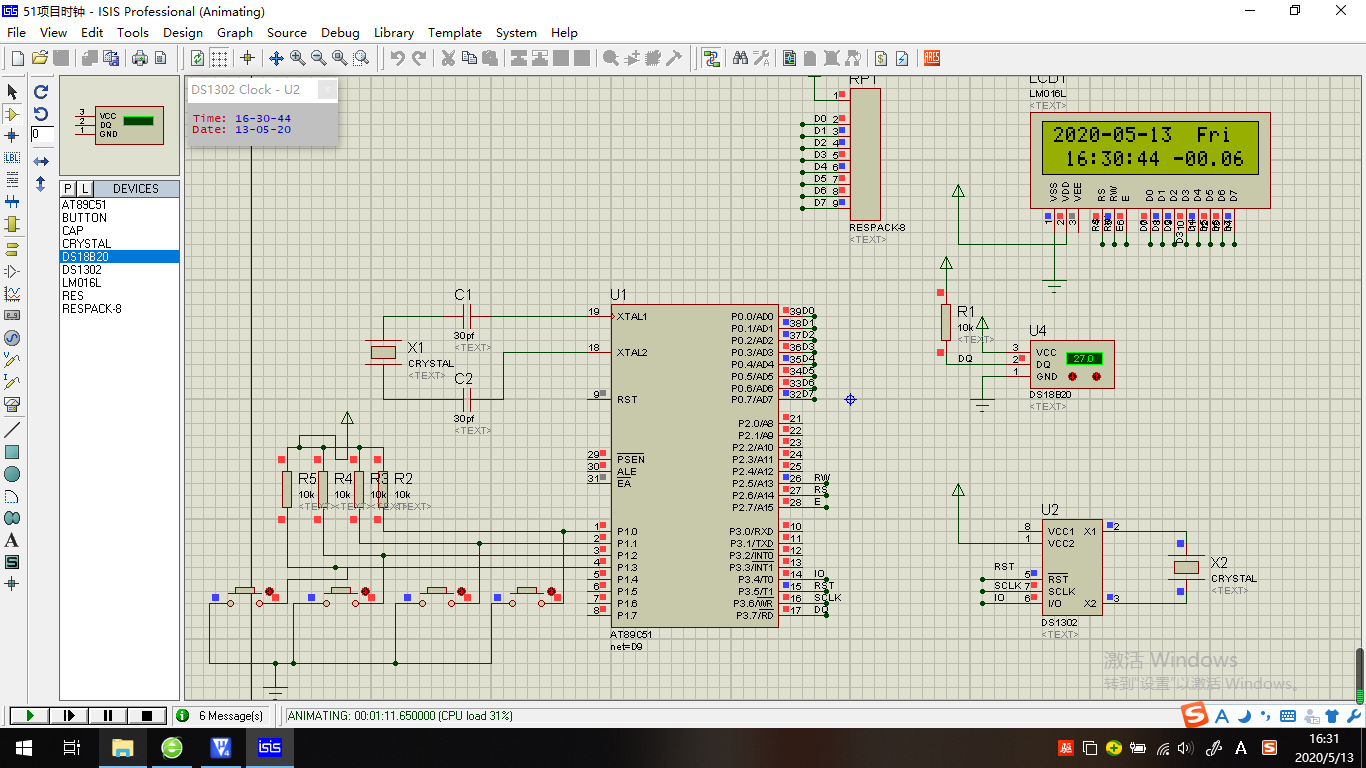Click the Redraw Display refresh icon
The height and width of the screenshot is (768, 1366).
point(197,58)
